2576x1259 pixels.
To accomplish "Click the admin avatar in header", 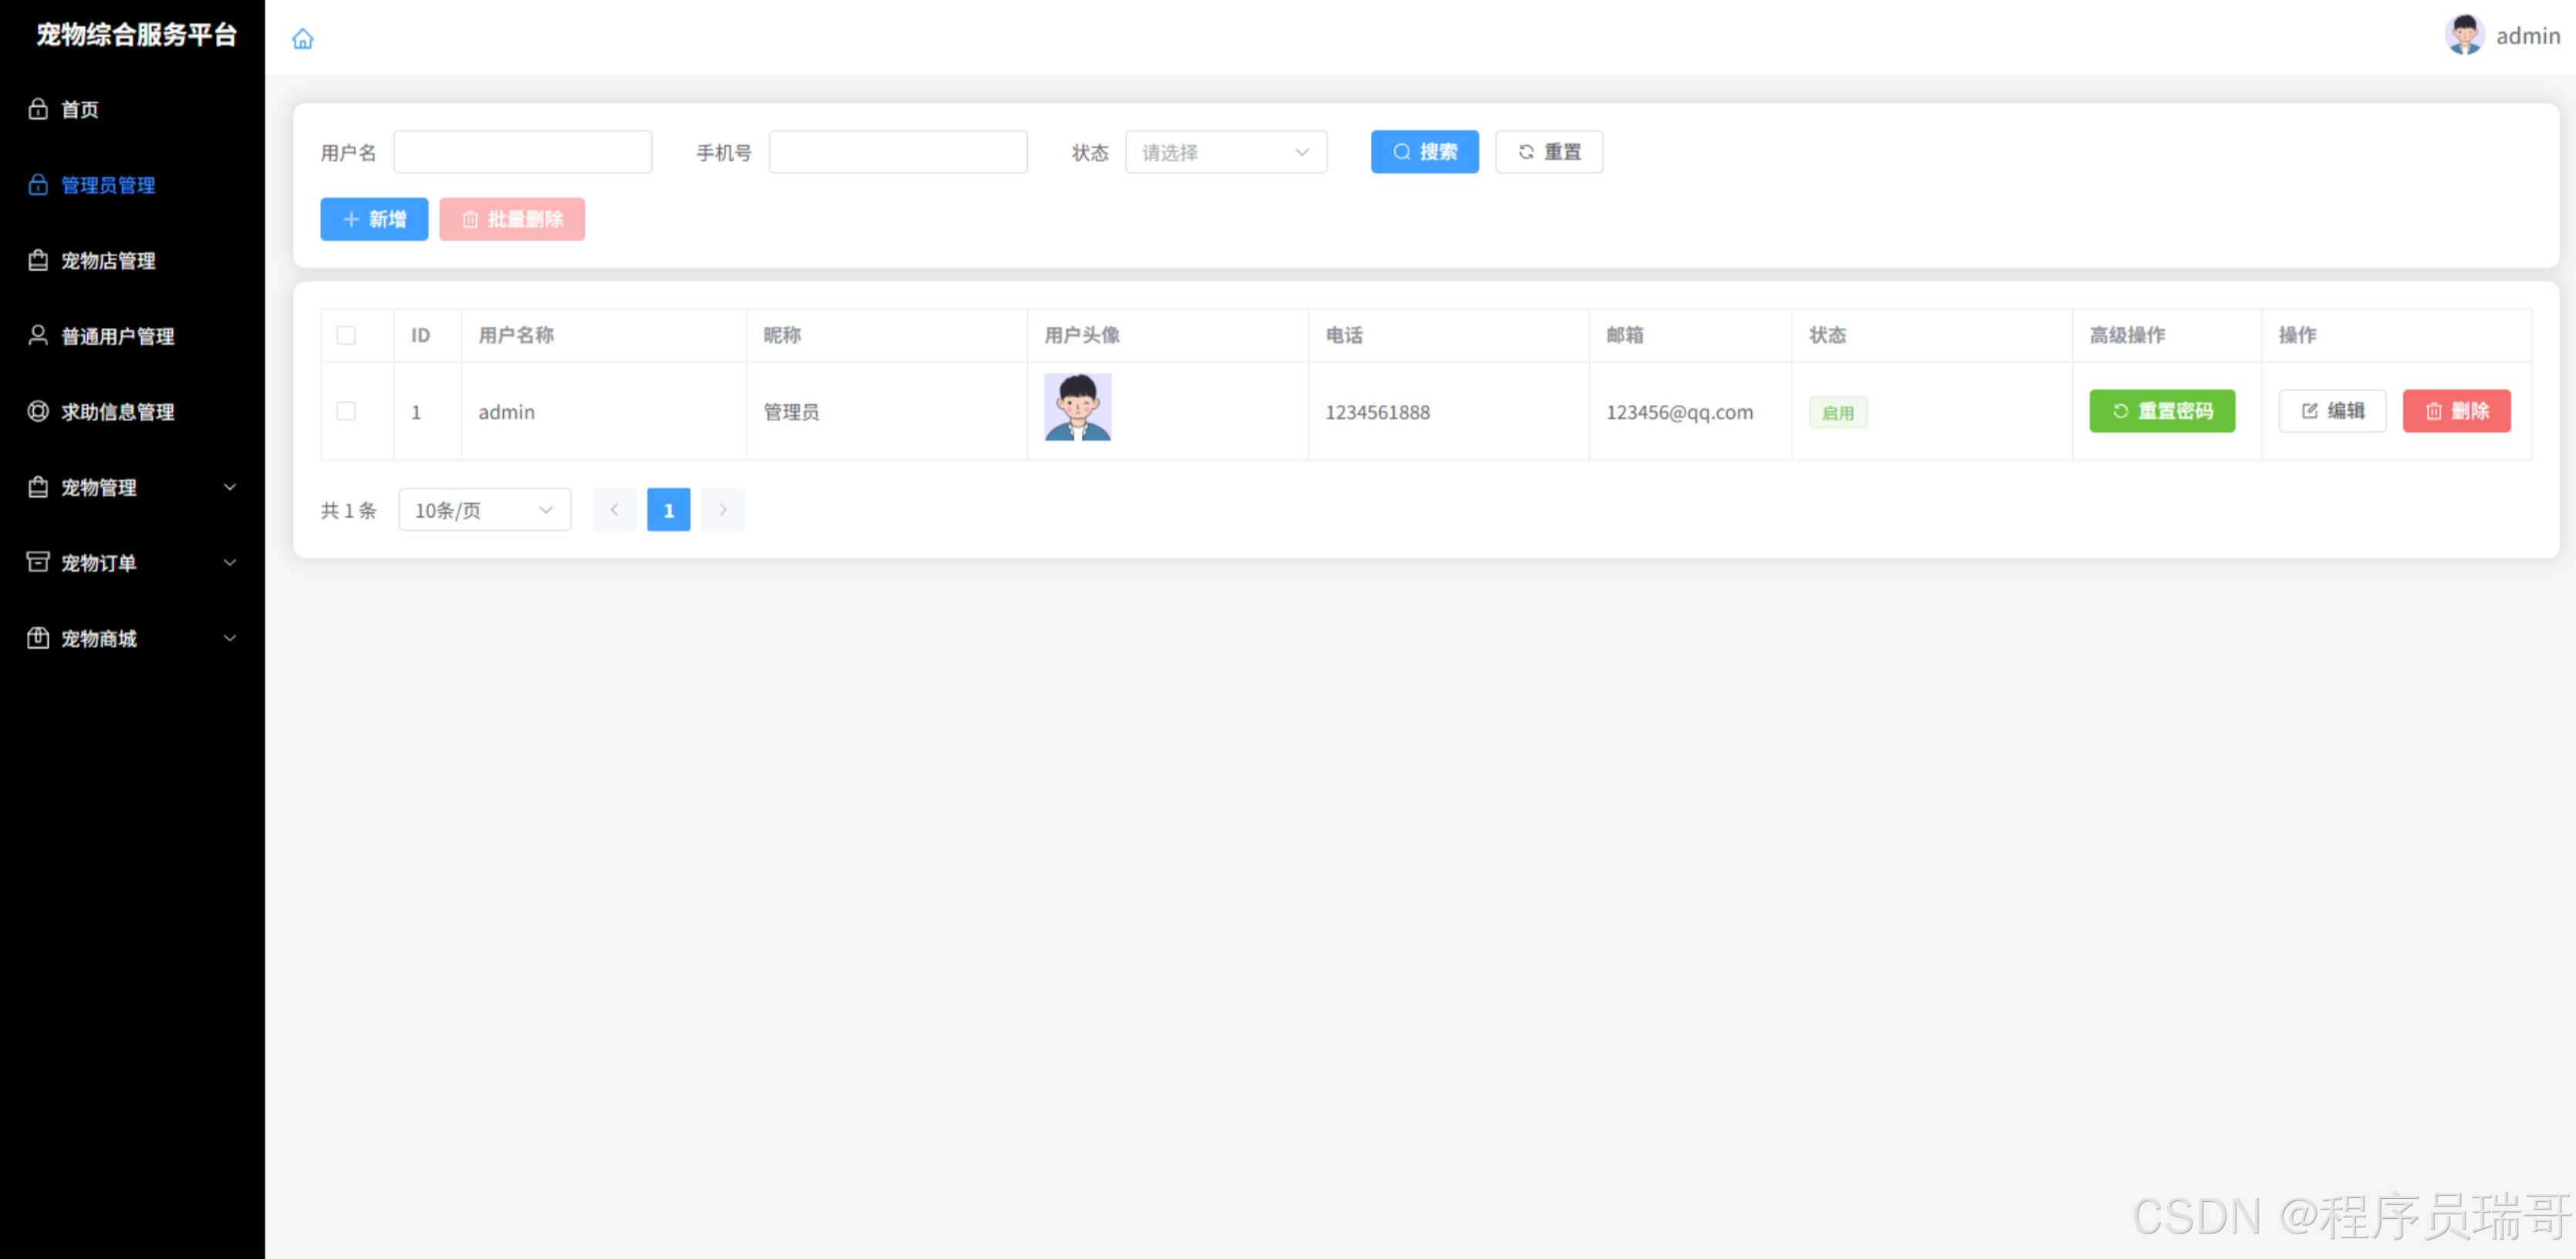I will [2463, 35].
